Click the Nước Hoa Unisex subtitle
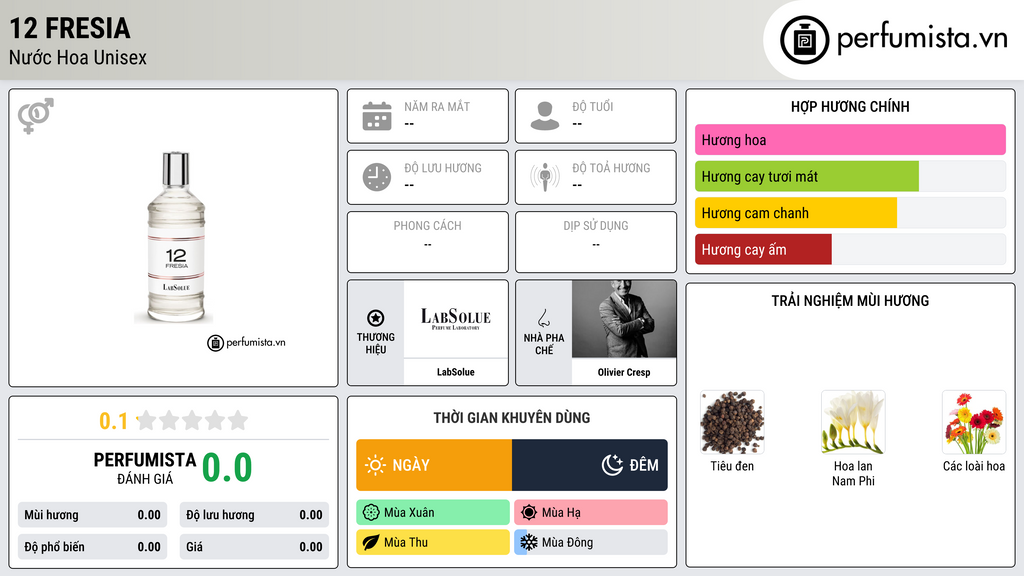1024x576 pixels. (78, 58)
